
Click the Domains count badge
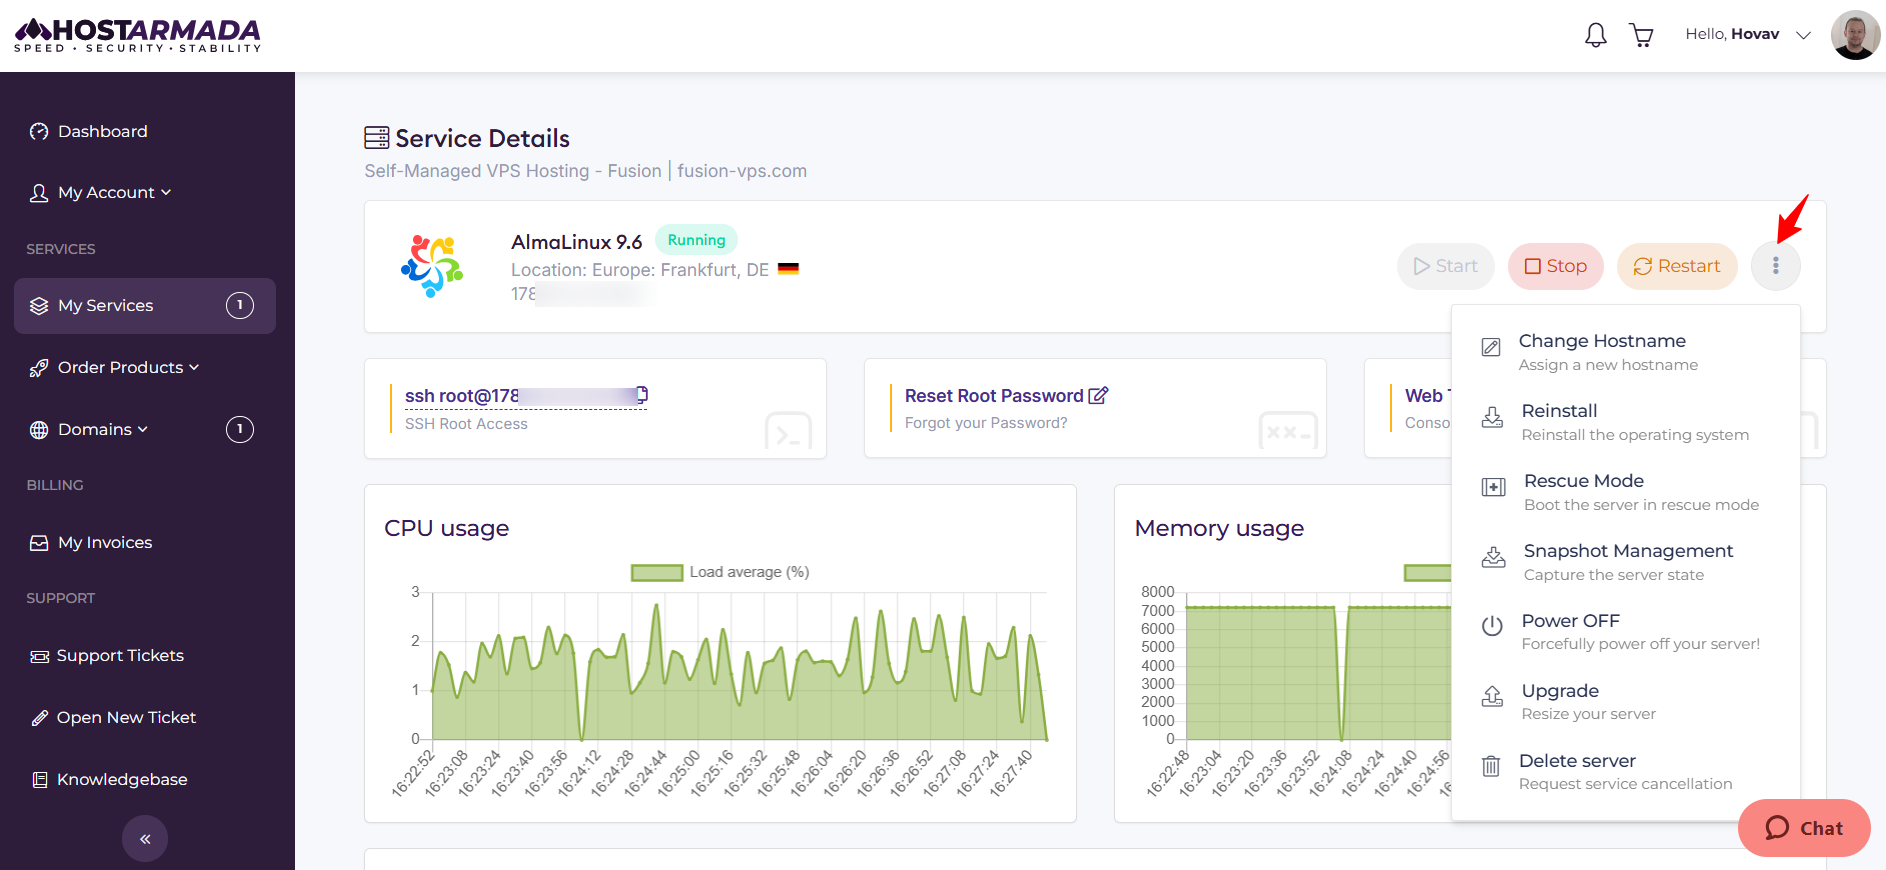tap(240, 429)
